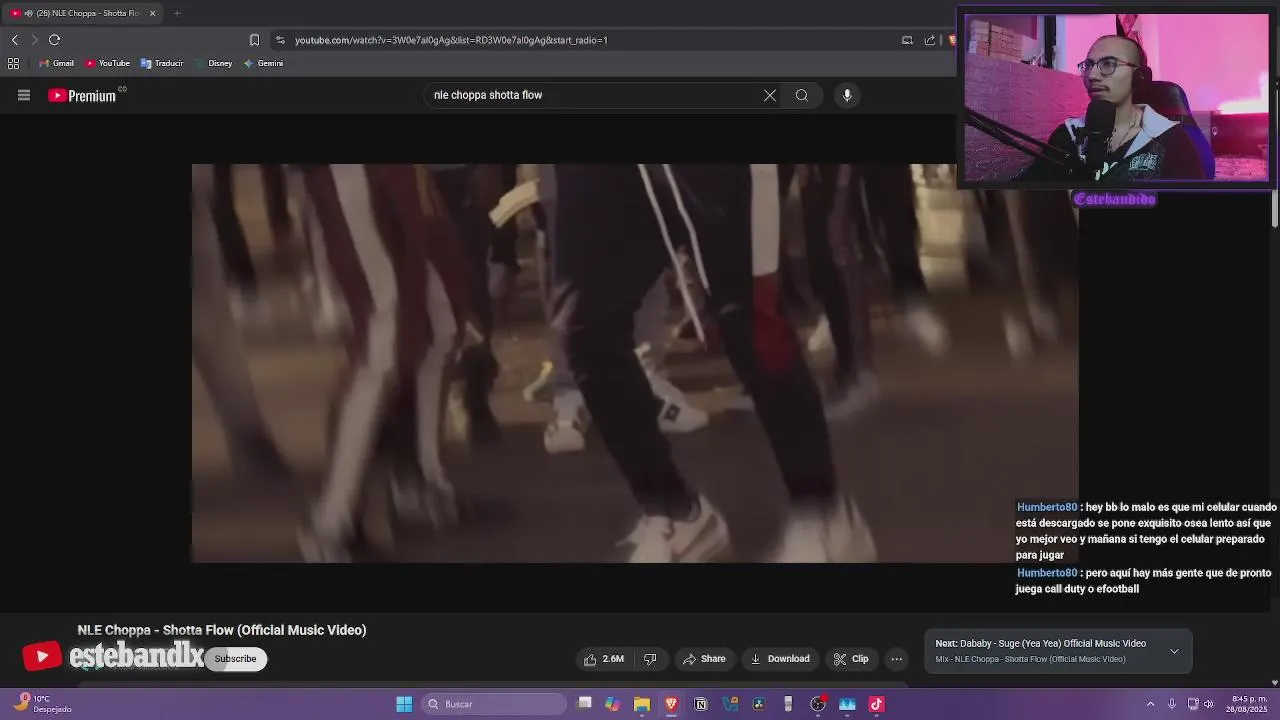Open more actions three-dot menu
The height and width of the screenshot is (720, 1280).
[x=897, y=659]
